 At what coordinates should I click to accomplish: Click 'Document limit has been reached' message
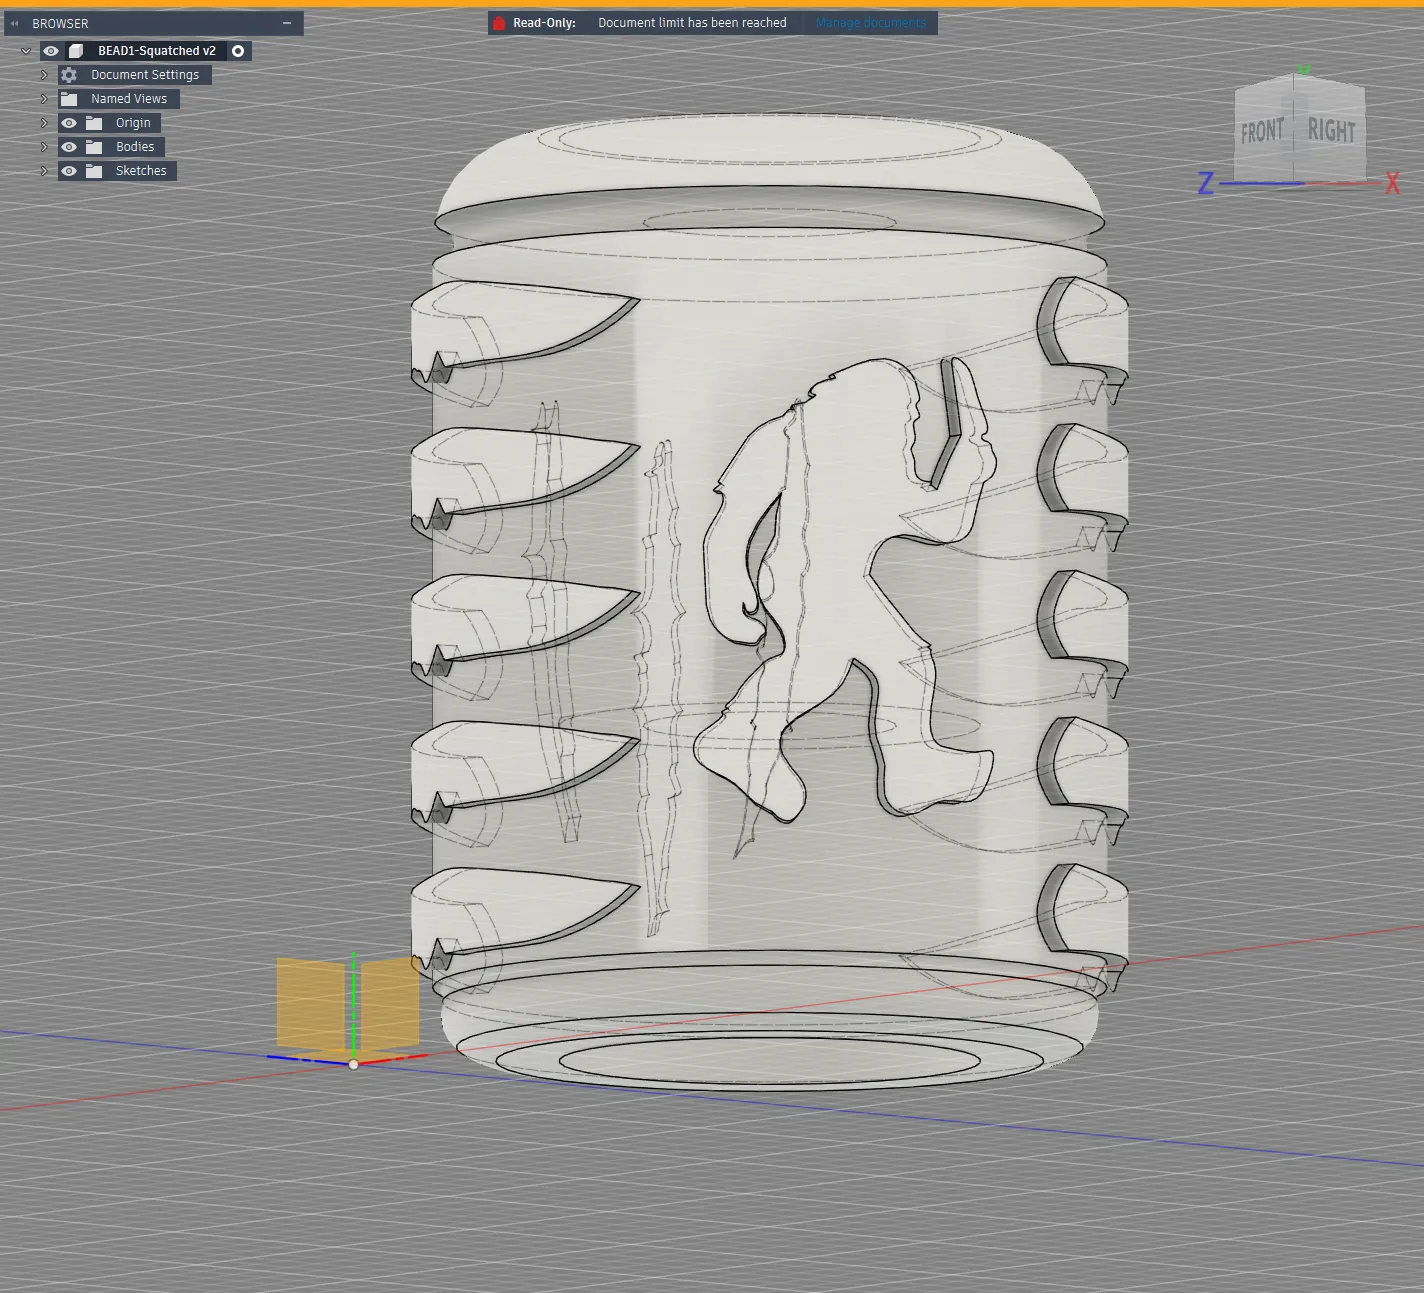click(692, 23)
